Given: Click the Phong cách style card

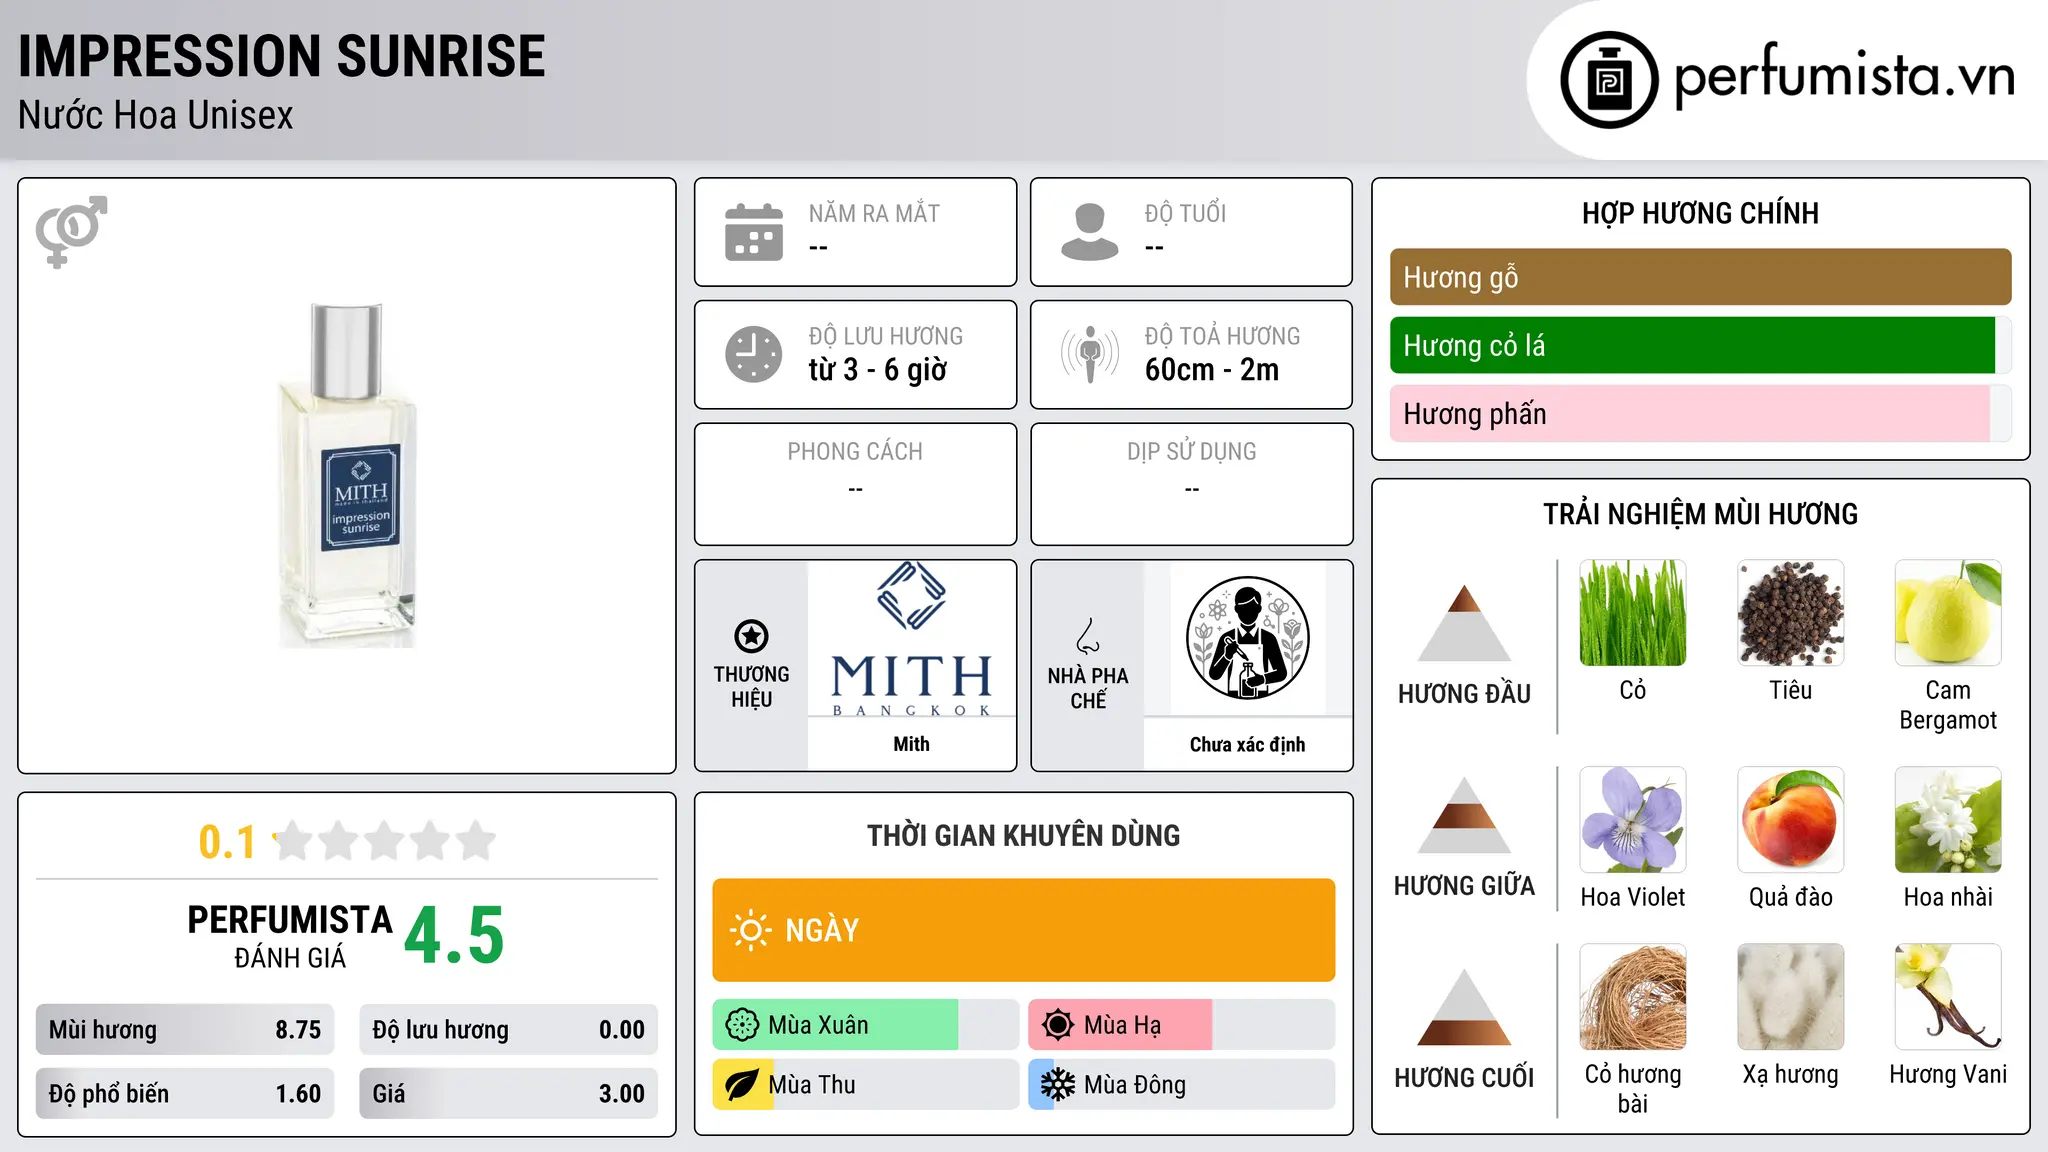Looking at the screenshot, I should [x=855, y=484].
